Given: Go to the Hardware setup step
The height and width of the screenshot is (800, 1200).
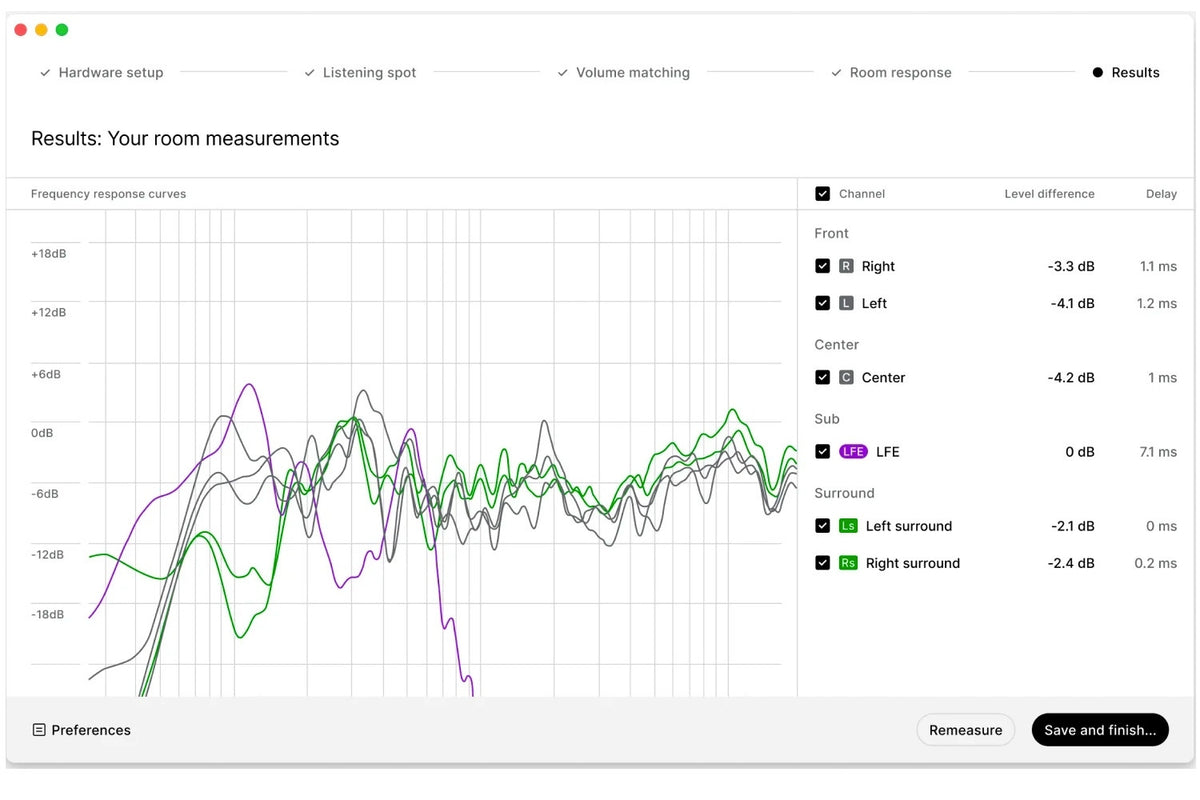Looking at the screenshot, I should click(x=101, y=73).
